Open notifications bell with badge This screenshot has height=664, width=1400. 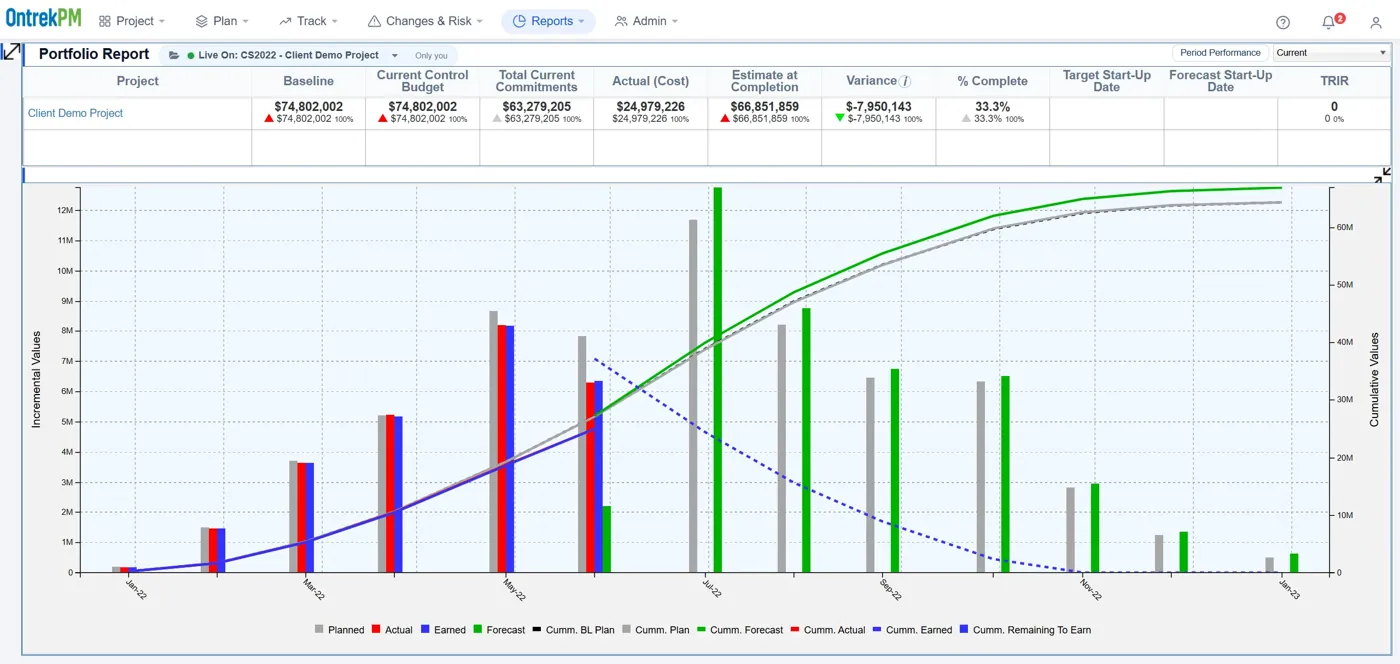(x=1330, y=22)
